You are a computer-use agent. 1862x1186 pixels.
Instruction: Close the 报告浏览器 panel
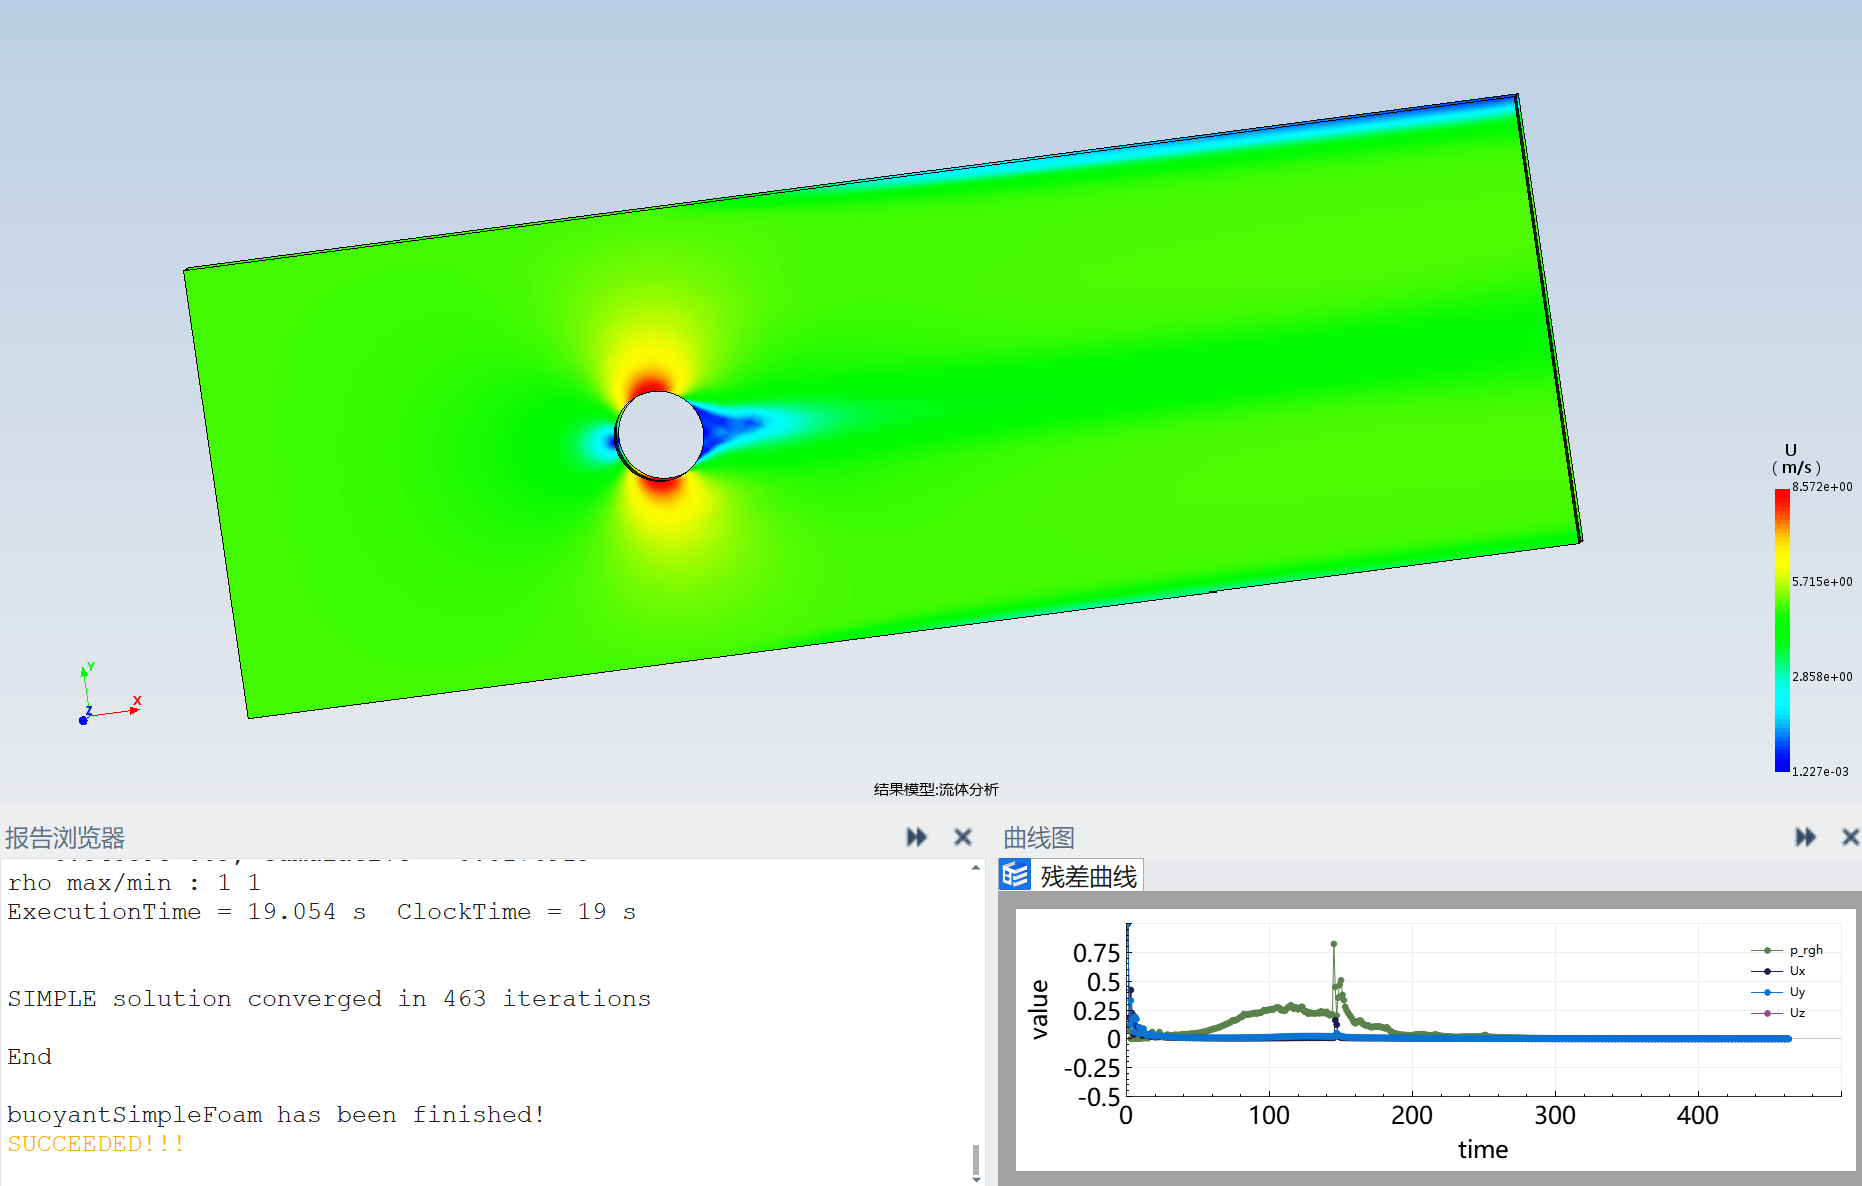pos(963,837)
